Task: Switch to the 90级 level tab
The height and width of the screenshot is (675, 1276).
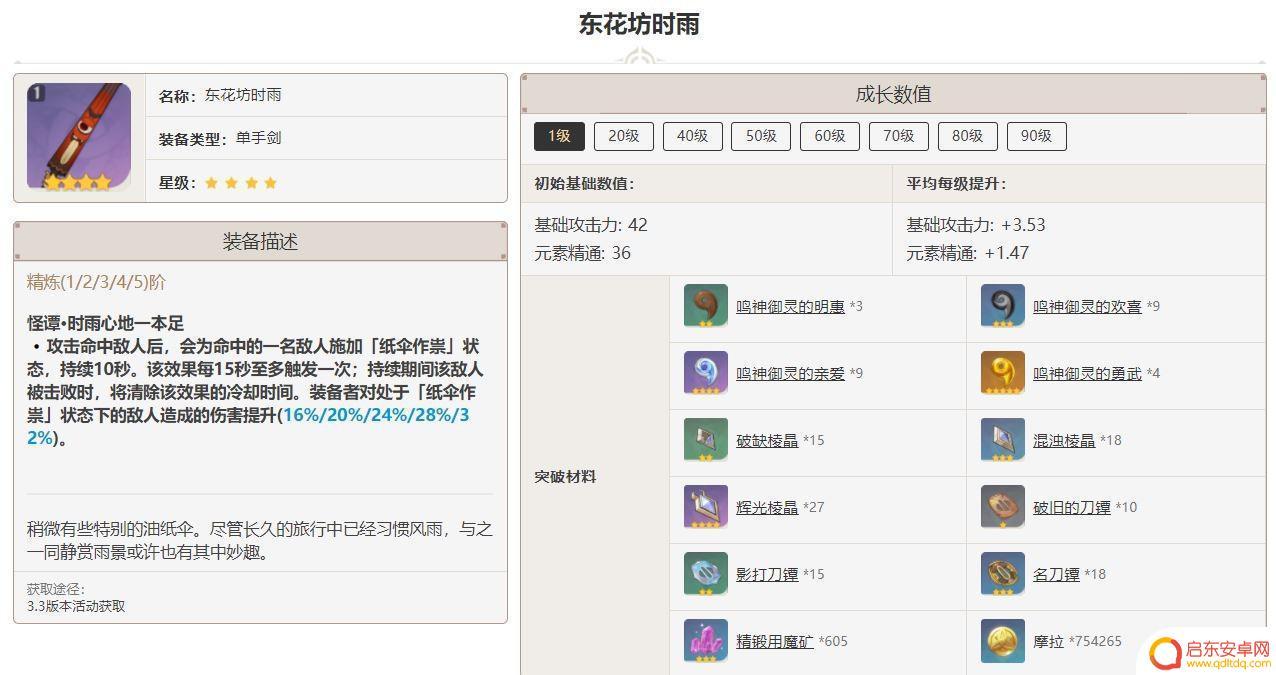Action: pos(1037,136)
